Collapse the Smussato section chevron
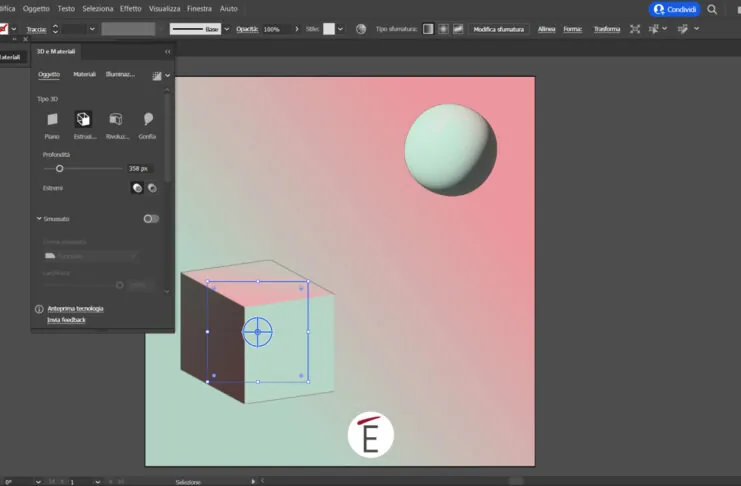The width and height of the screenshot is (741, 486). (x=39, y=218)
